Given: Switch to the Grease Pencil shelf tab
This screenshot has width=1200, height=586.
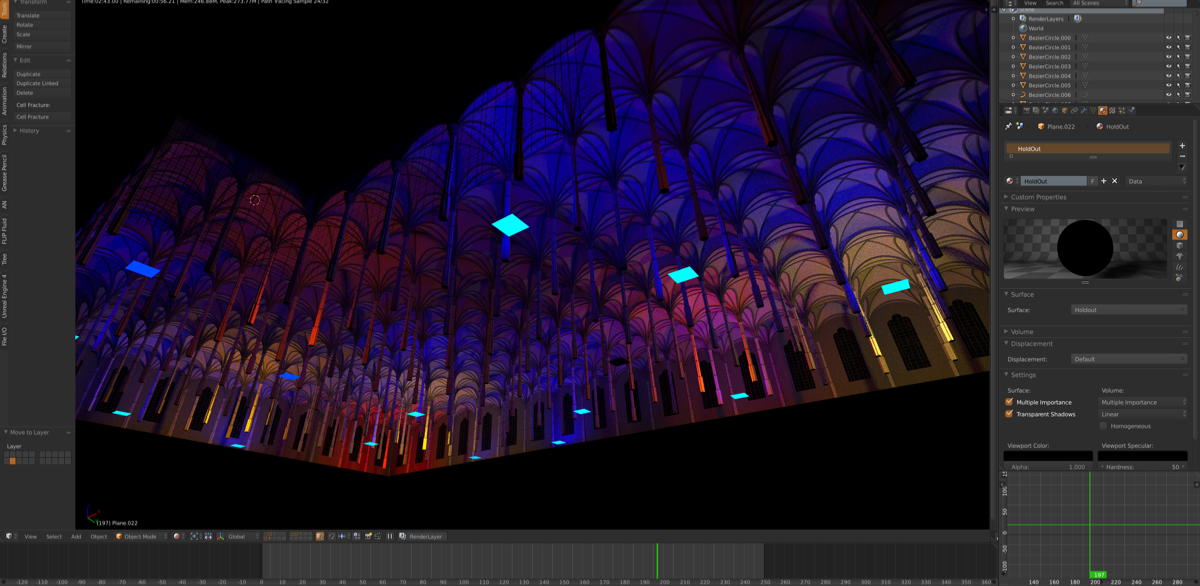Looking at the screenshot, I should coord(4,172).
